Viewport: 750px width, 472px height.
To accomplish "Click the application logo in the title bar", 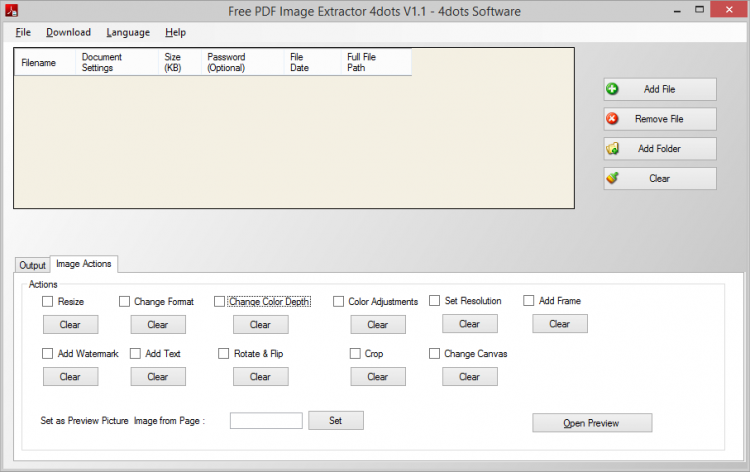I will pyautogui.click(x=11, y=10).
